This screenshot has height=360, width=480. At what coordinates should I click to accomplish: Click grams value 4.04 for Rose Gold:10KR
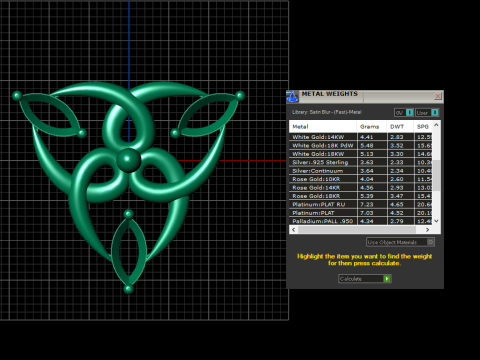[x=367, y=179]
